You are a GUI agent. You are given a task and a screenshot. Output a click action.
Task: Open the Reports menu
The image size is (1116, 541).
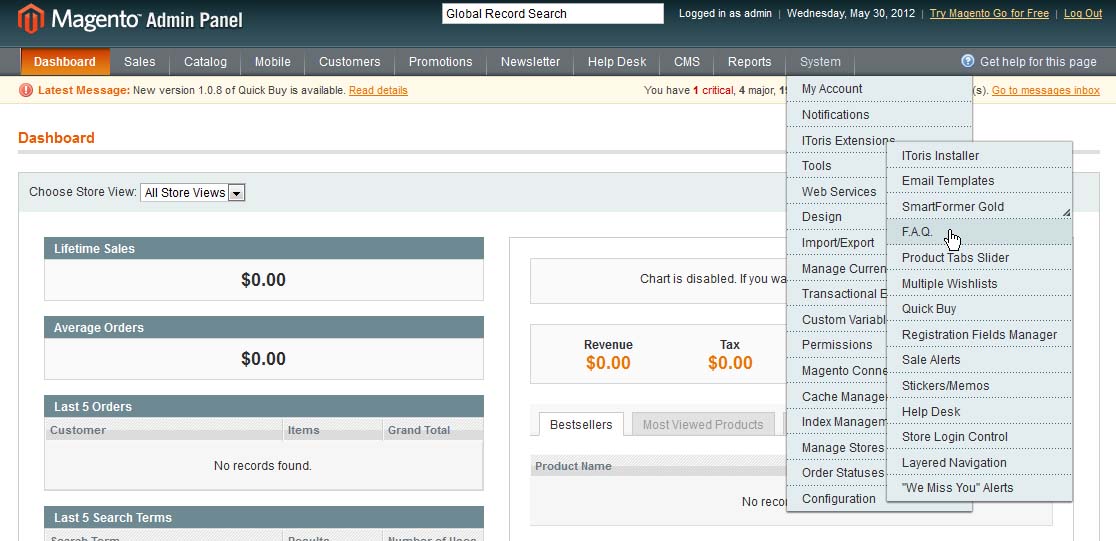(x=749, y=62)
